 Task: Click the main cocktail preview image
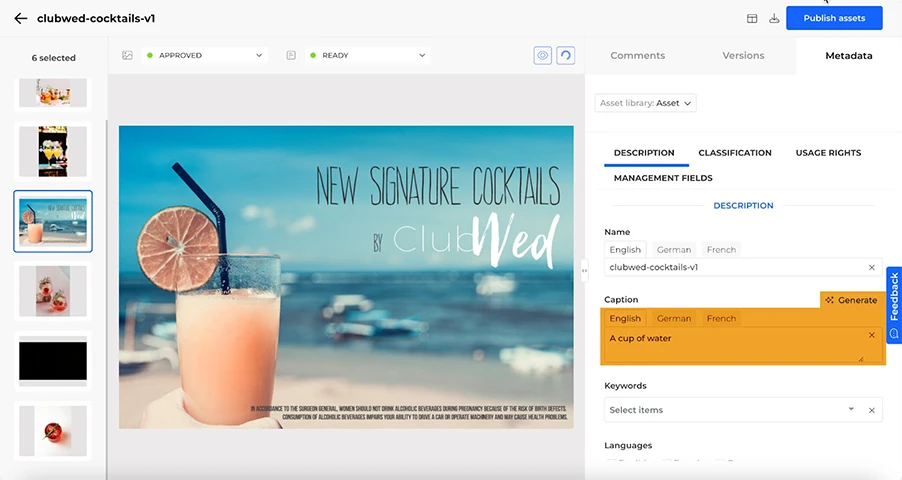pyautogui.click(x=346, y=277)
